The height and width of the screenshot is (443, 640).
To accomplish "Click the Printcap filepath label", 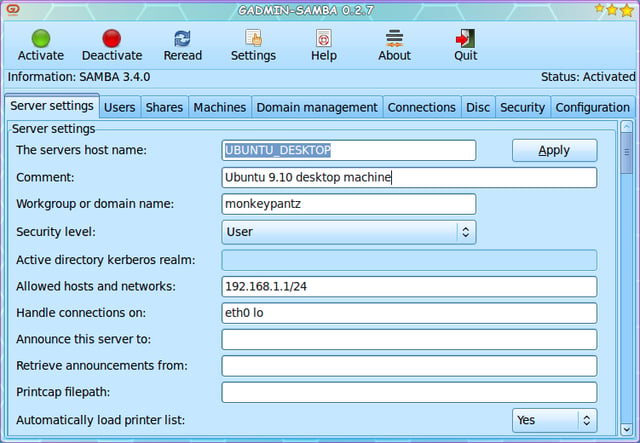I will [x=63, y=392].
